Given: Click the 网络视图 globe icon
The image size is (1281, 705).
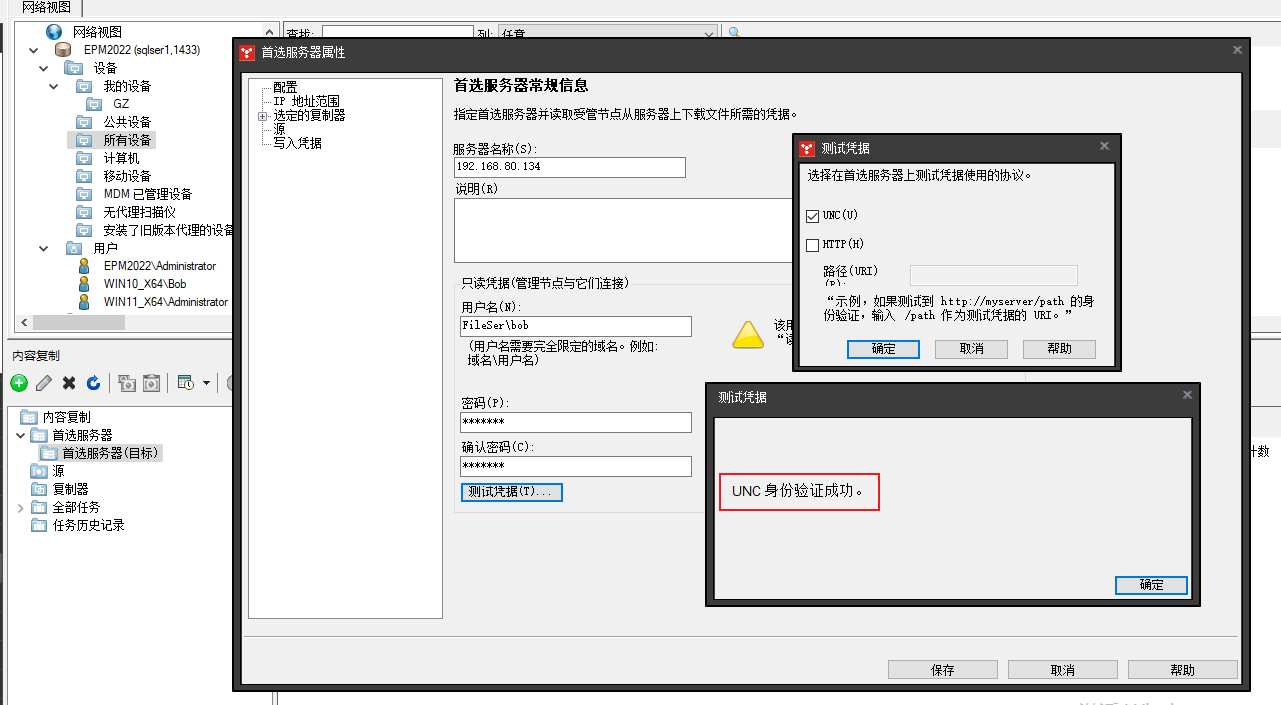Looking at the screenshot, I should tap(53, 30).
